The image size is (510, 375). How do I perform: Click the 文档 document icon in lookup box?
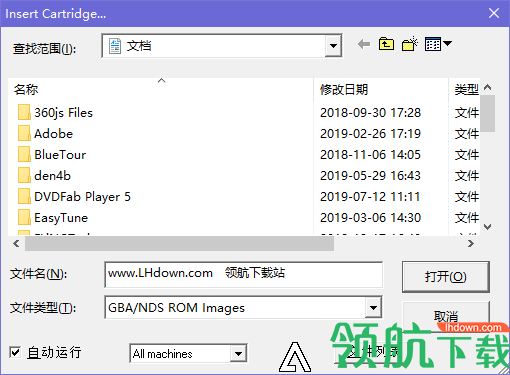coord(115,46)
